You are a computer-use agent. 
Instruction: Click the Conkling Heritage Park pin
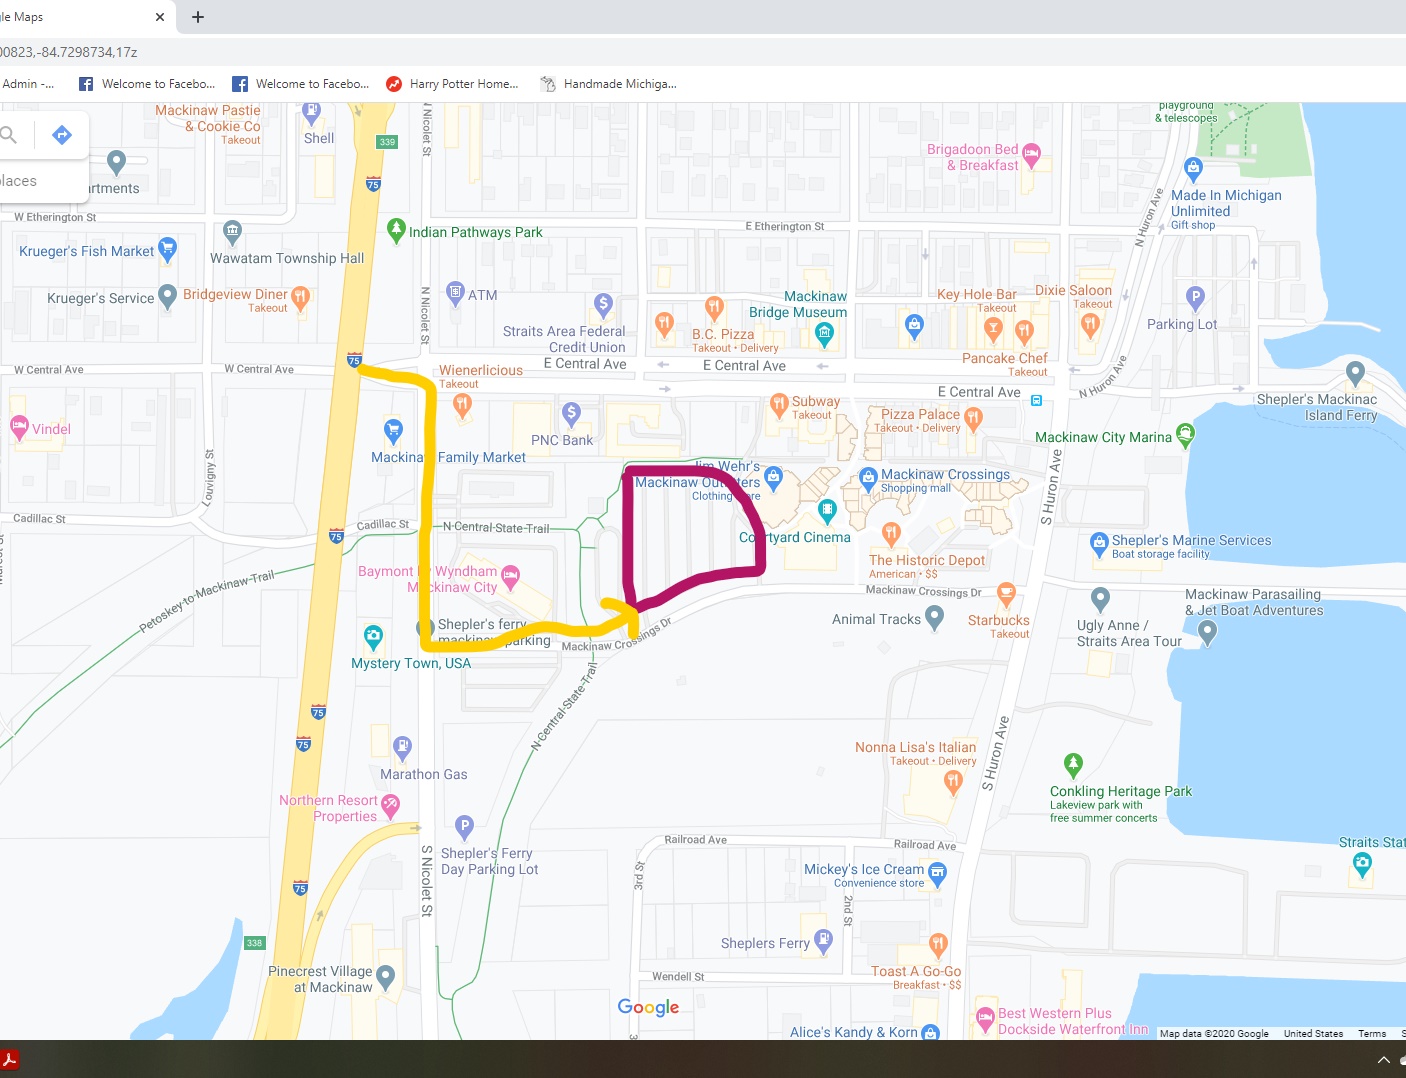[x=1073, y=765]
